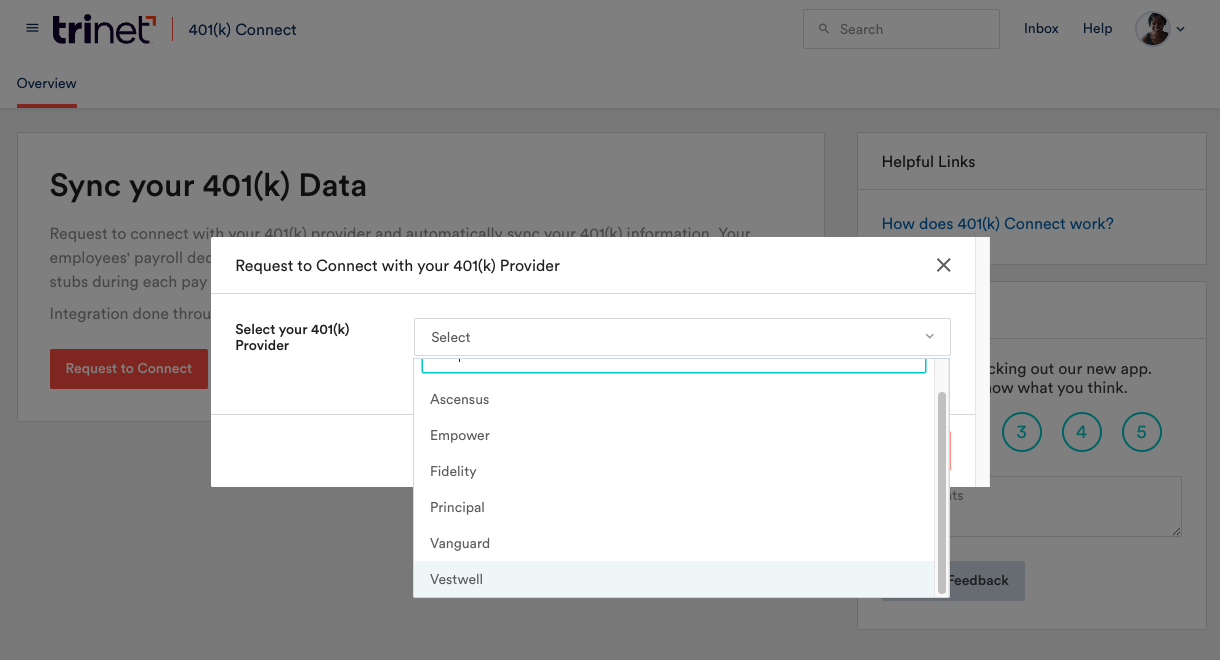The width and height of the screenshot is (1220, 660).
Task: Switch to the Overview tab
Action: [x=46, y=83]
